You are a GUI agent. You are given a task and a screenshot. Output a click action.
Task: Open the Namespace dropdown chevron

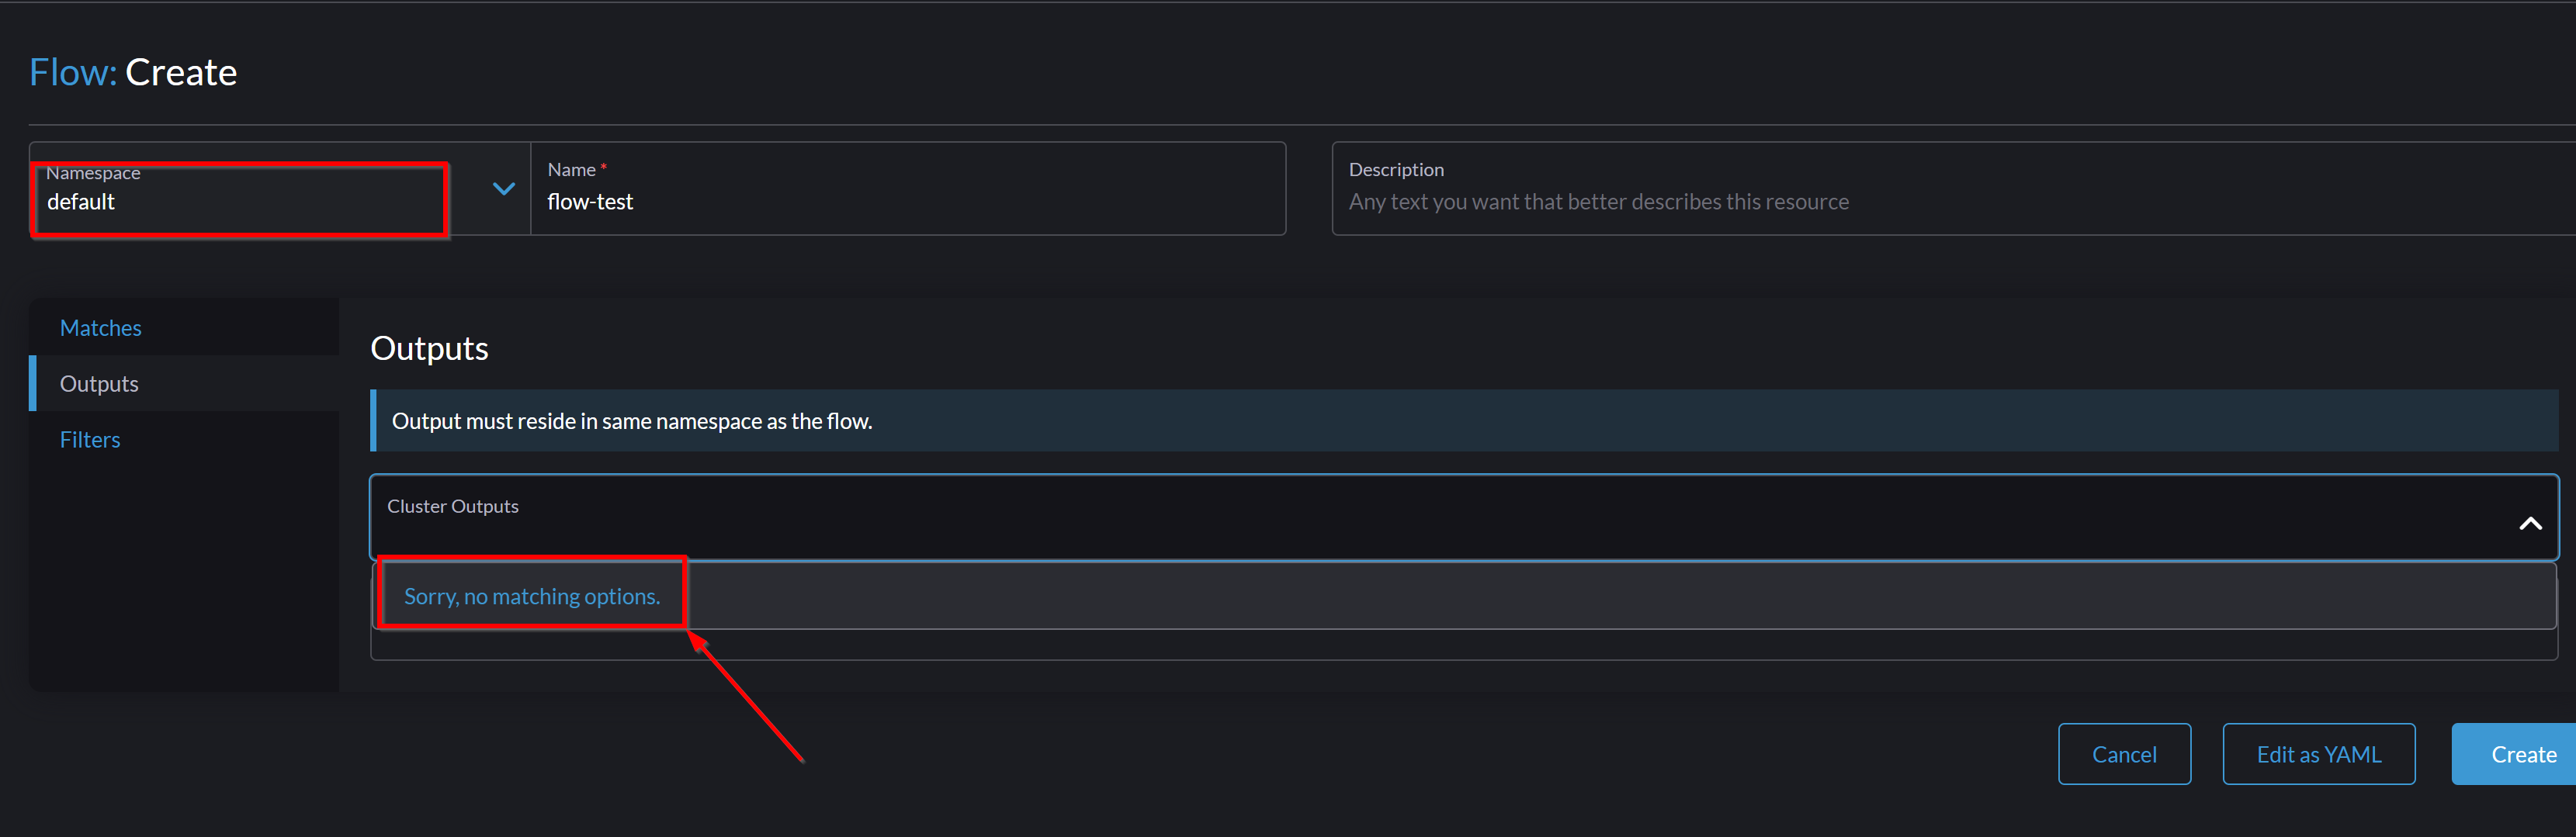click(x=504, y=189)
